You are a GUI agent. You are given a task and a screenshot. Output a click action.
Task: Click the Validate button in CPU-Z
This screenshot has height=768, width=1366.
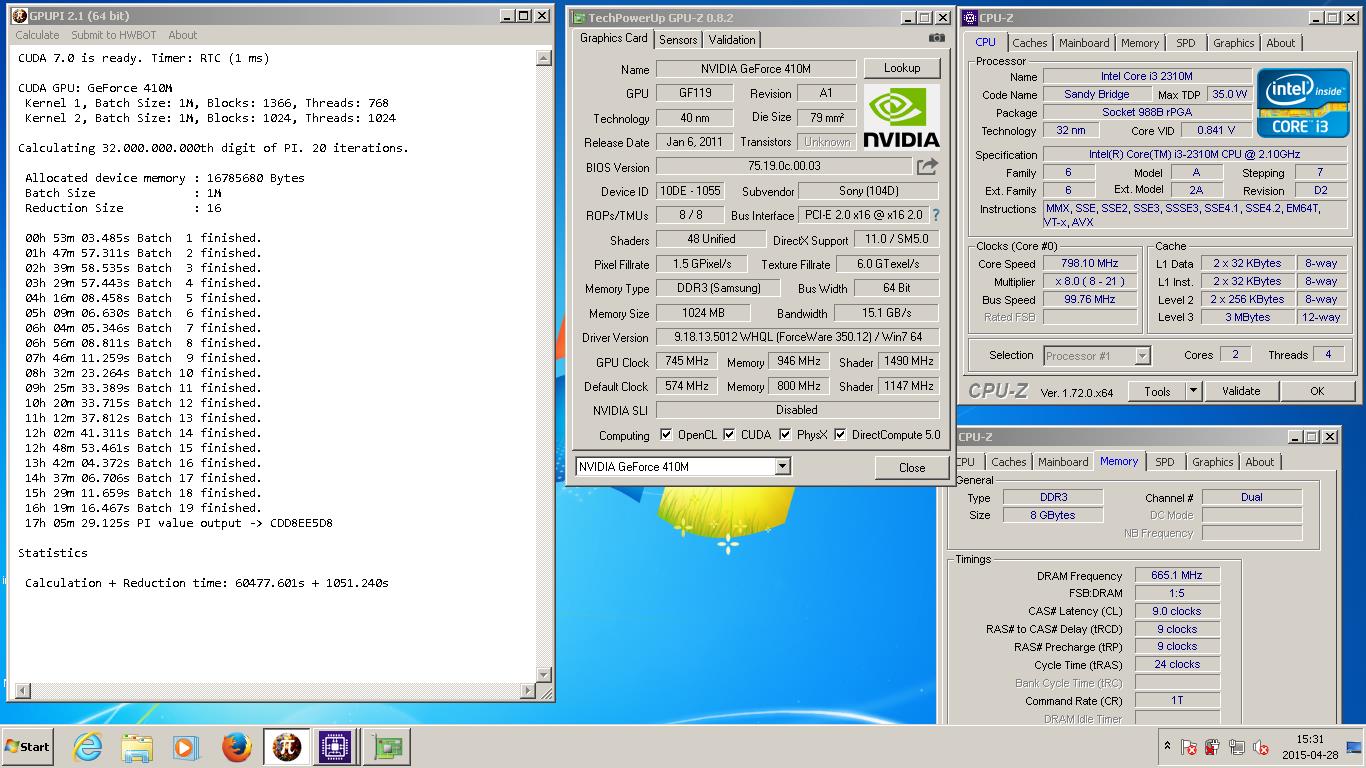coord(1241,391)
